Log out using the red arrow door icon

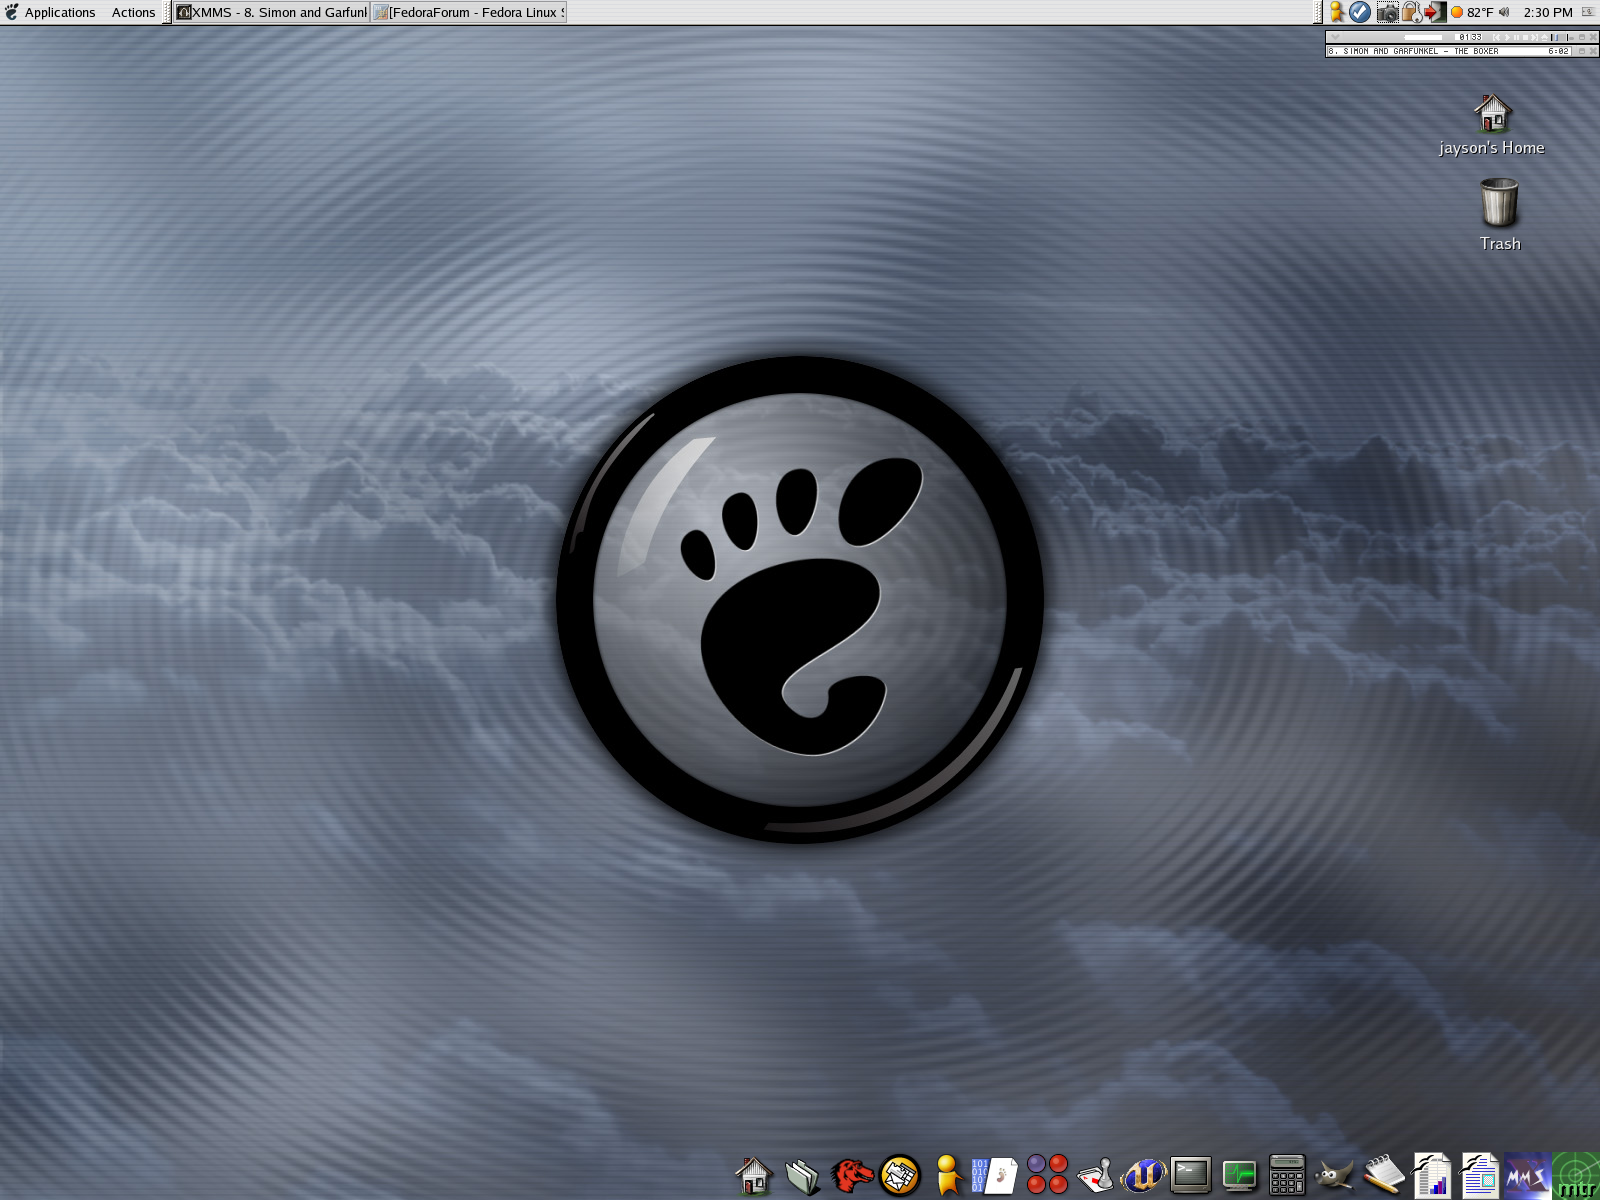1435,12
